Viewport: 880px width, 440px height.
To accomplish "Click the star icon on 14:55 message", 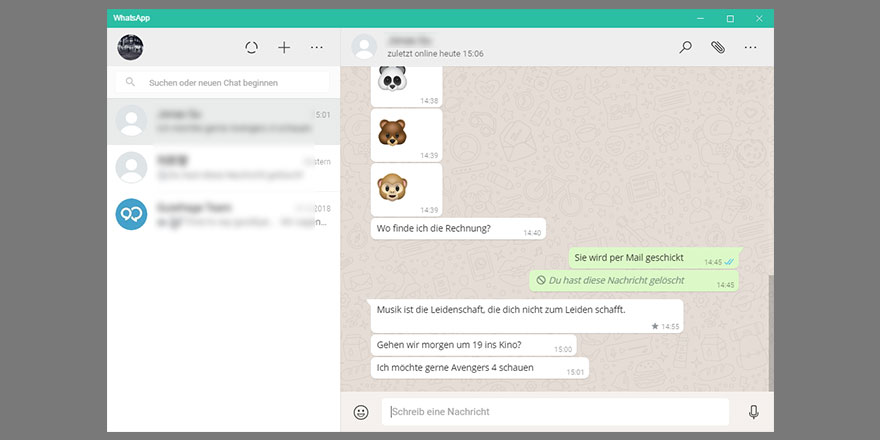I will [x=654, y=326].
